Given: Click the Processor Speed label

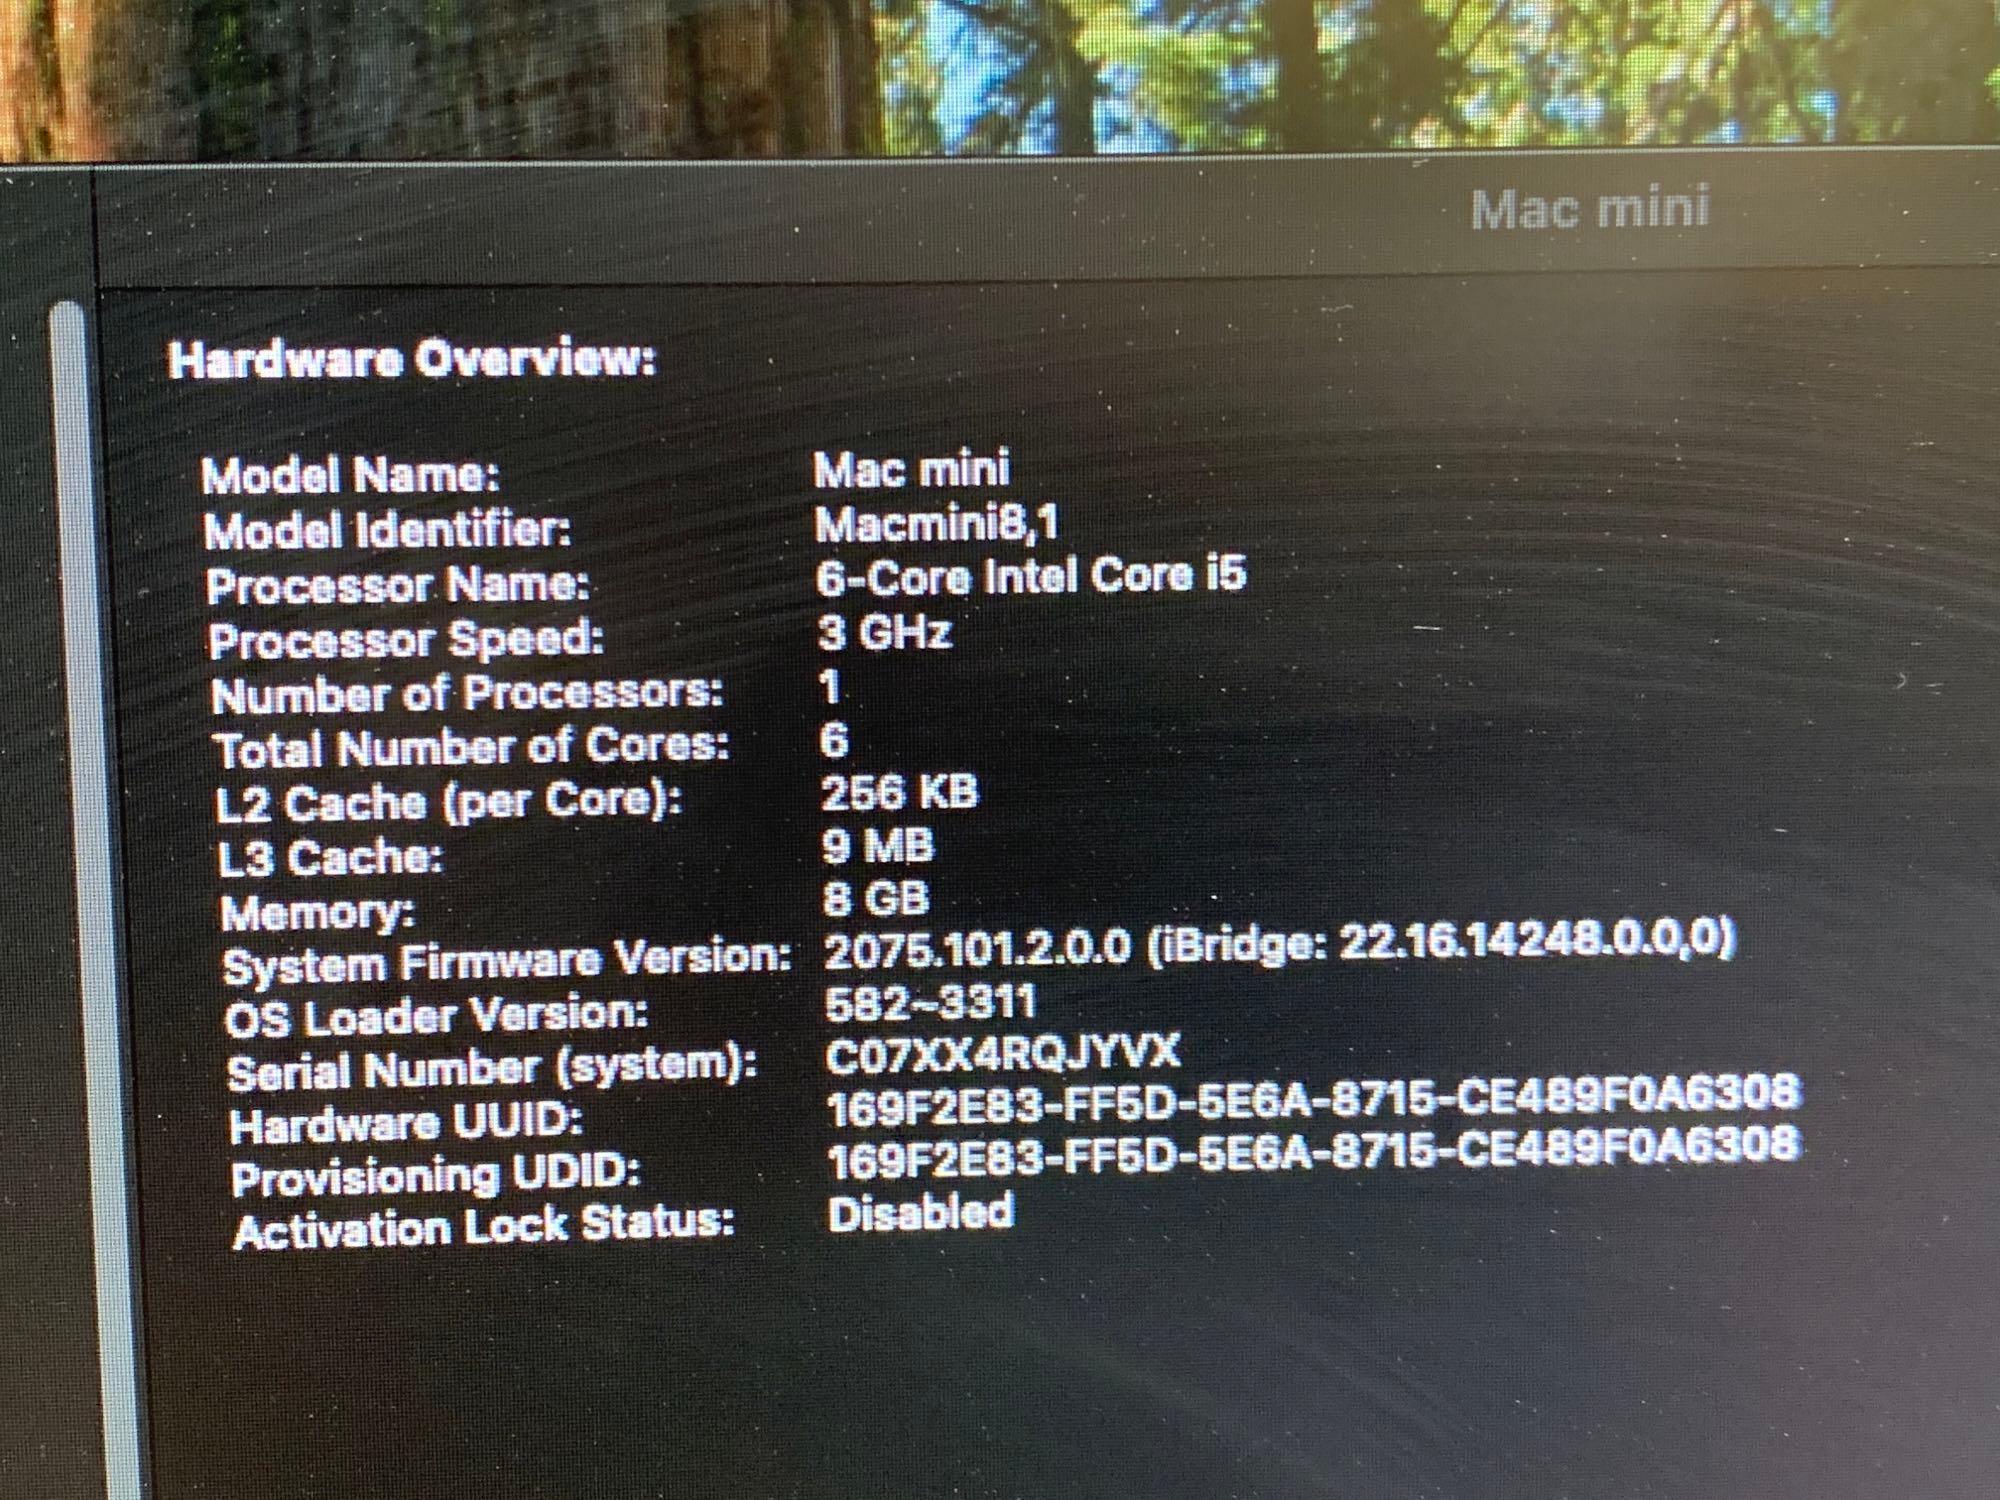Looking at the screenshot, I should [x=406, y=639].
